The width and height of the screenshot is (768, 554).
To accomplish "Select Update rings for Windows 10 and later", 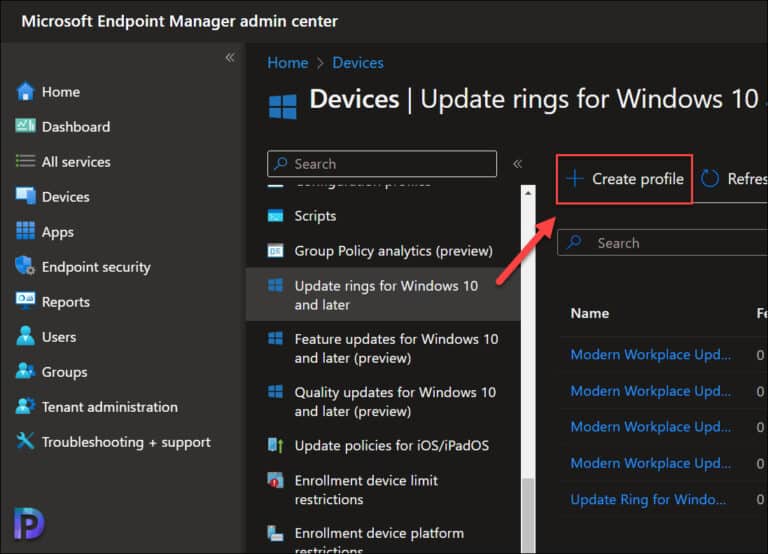I will 383,295.
